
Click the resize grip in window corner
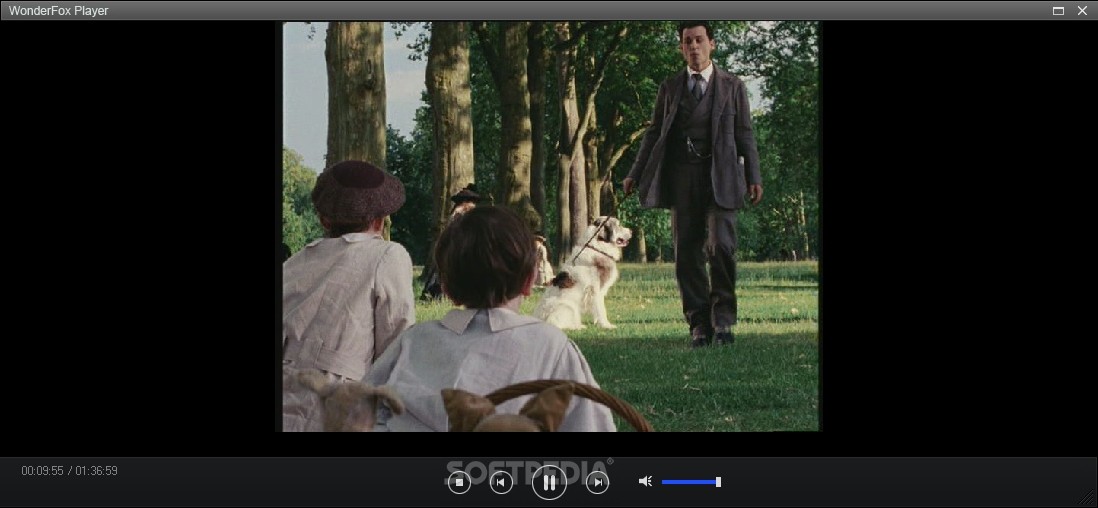coord(1087,498)
